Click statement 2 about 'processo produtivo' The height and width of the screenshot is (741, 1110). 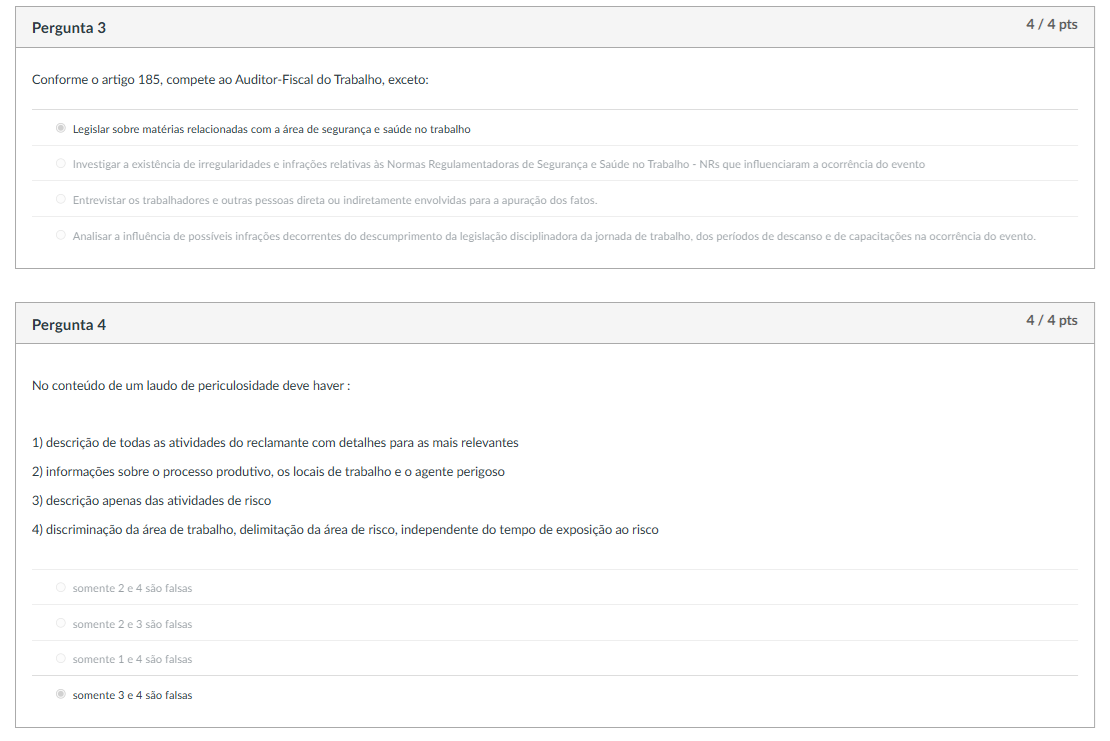pyautogui.click(x=268, y=472)
